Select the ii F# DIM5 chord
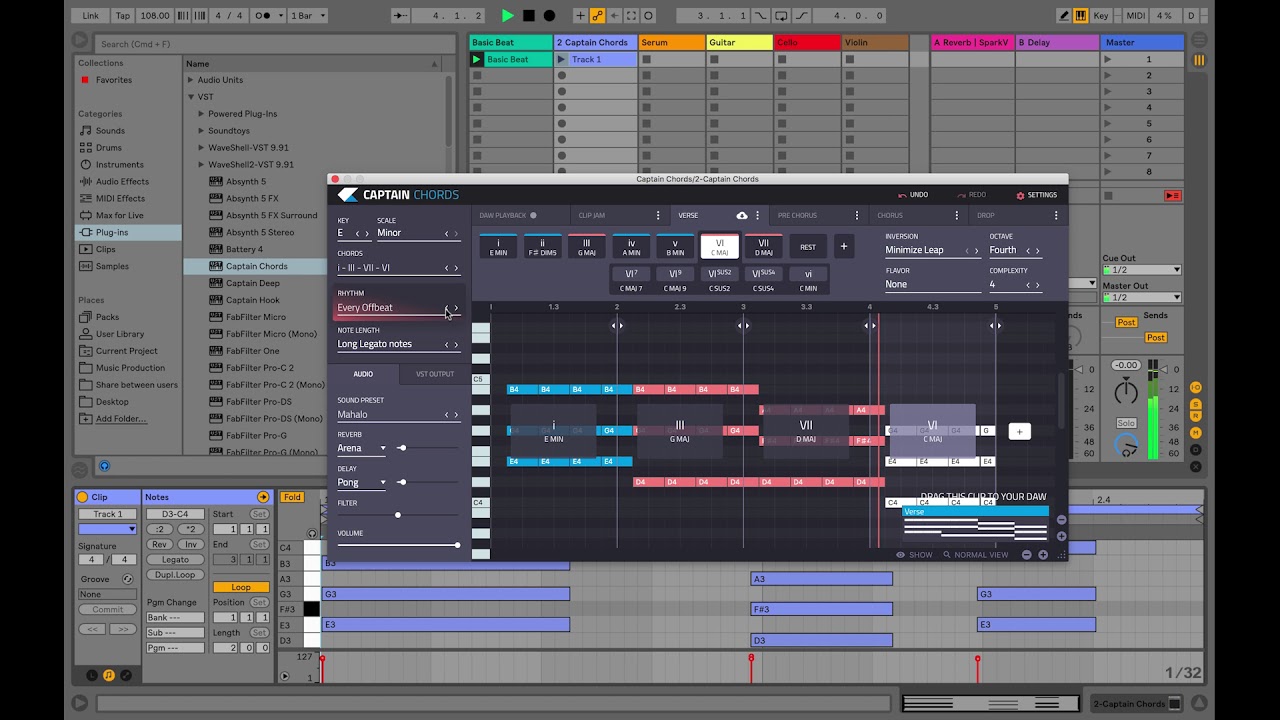 coord(542,247)
